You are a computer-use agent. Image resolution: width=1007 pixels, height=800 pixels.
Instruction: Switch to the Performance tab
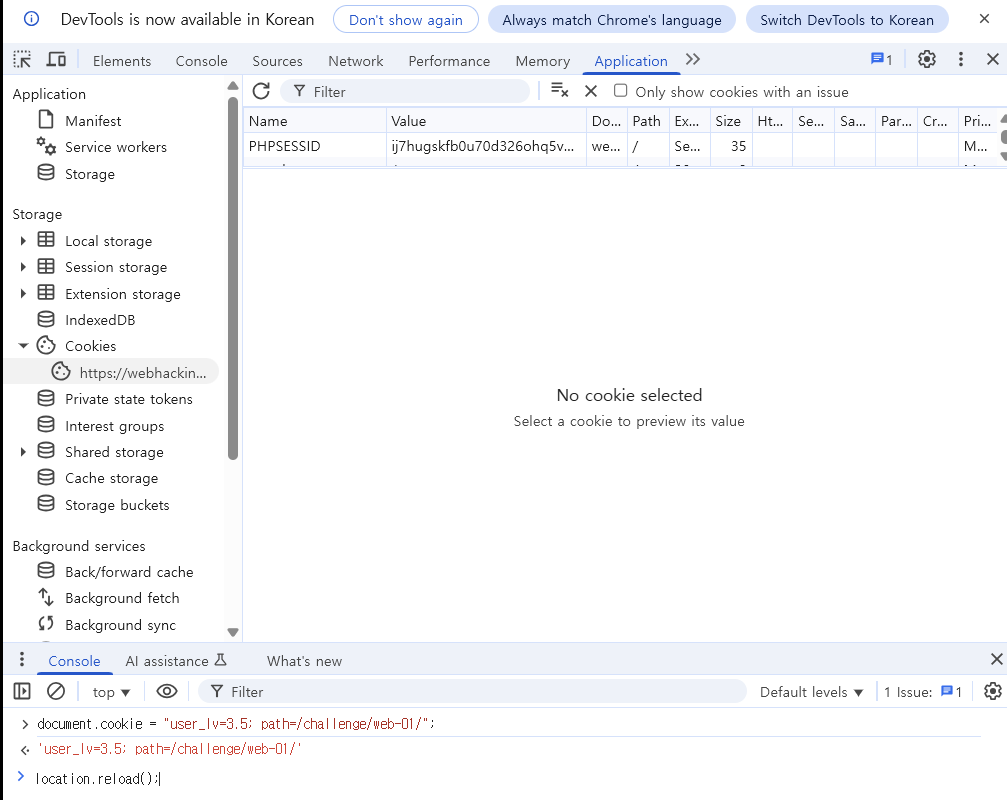449,61
